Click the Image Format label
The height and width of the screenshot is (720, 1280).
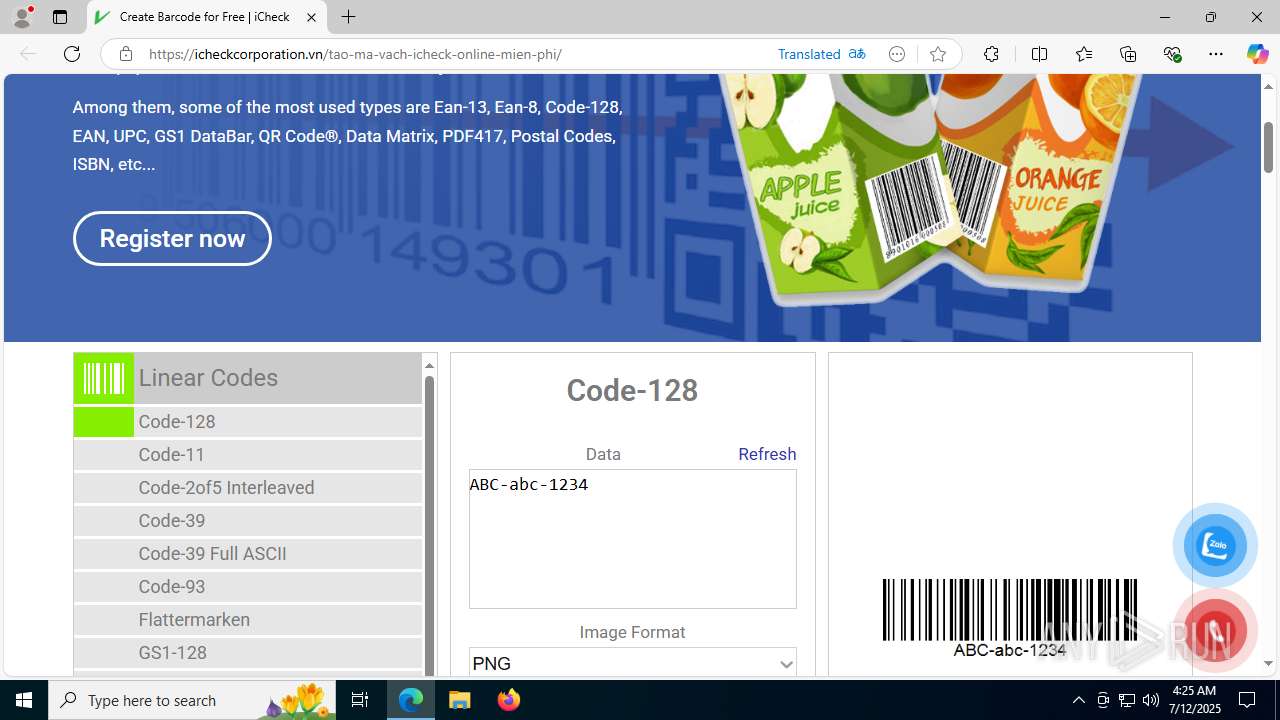click(x=632, y=632)
